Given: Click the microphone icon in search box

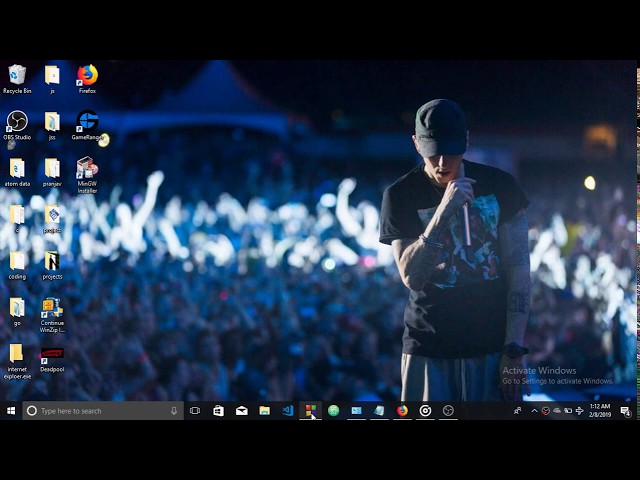Looking at the screenshot, I should tap(174, 411).
